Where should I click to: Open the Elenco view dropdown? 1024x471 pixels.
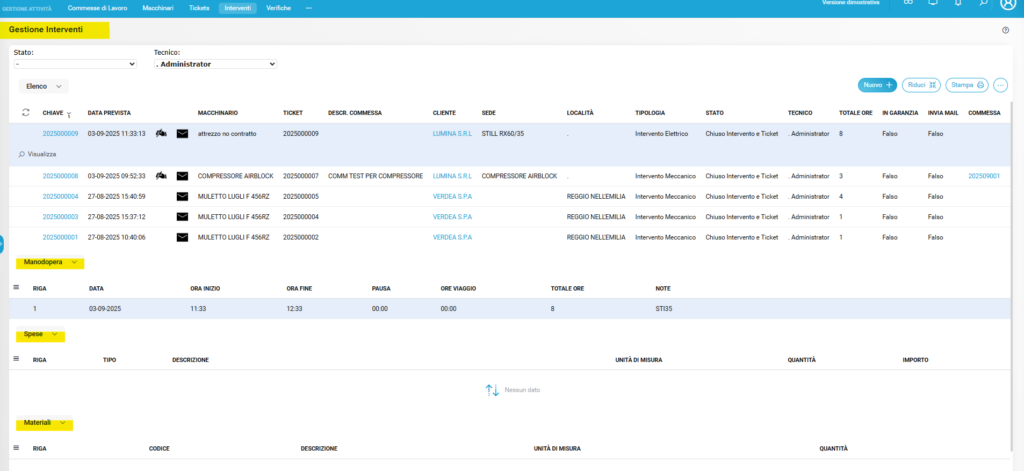click(x=43, y=87)
